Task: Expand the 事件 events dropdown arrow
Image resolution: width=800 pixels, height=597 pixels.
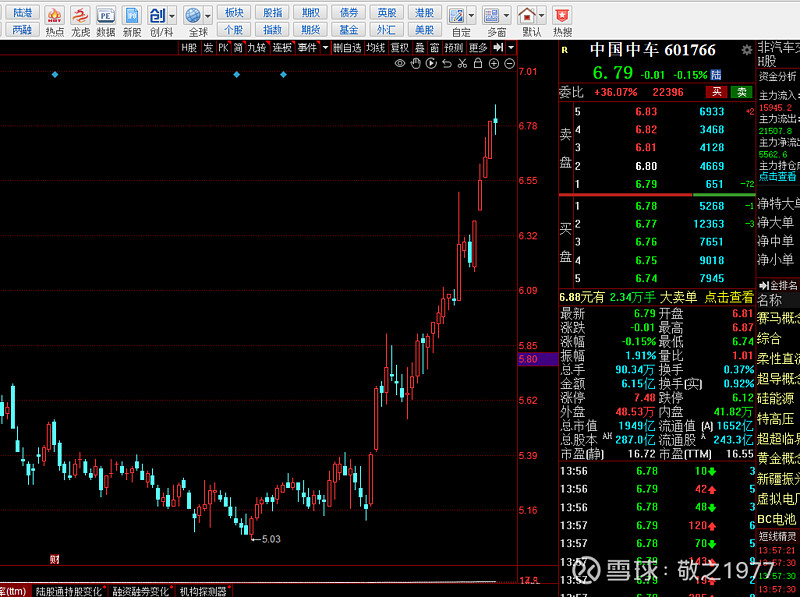Action: tap(324, 47)
